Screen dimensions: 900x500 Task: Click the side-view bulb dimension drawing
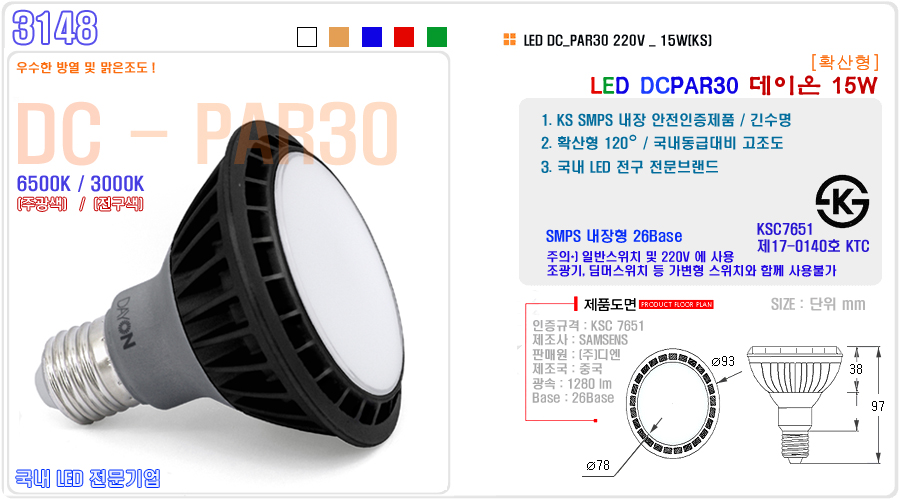click(x=795, y=402)
